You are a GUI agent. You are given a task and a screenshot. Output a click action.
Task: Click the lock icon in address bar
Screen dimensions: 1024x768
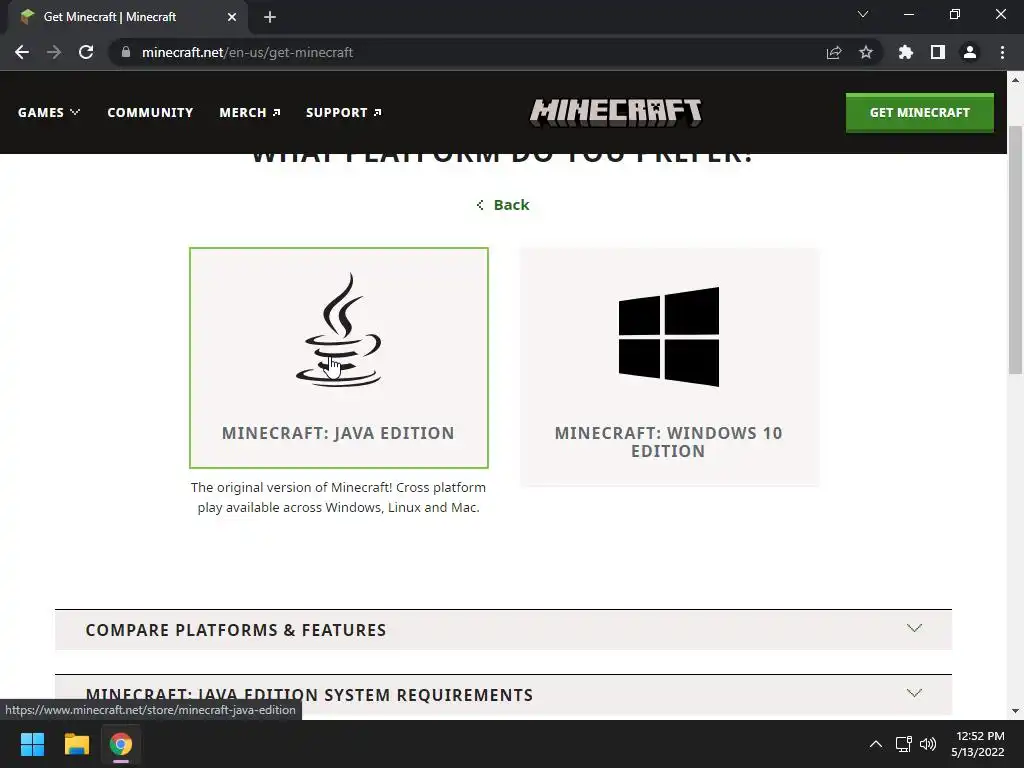pyautogui.click(x=126, y=52)
